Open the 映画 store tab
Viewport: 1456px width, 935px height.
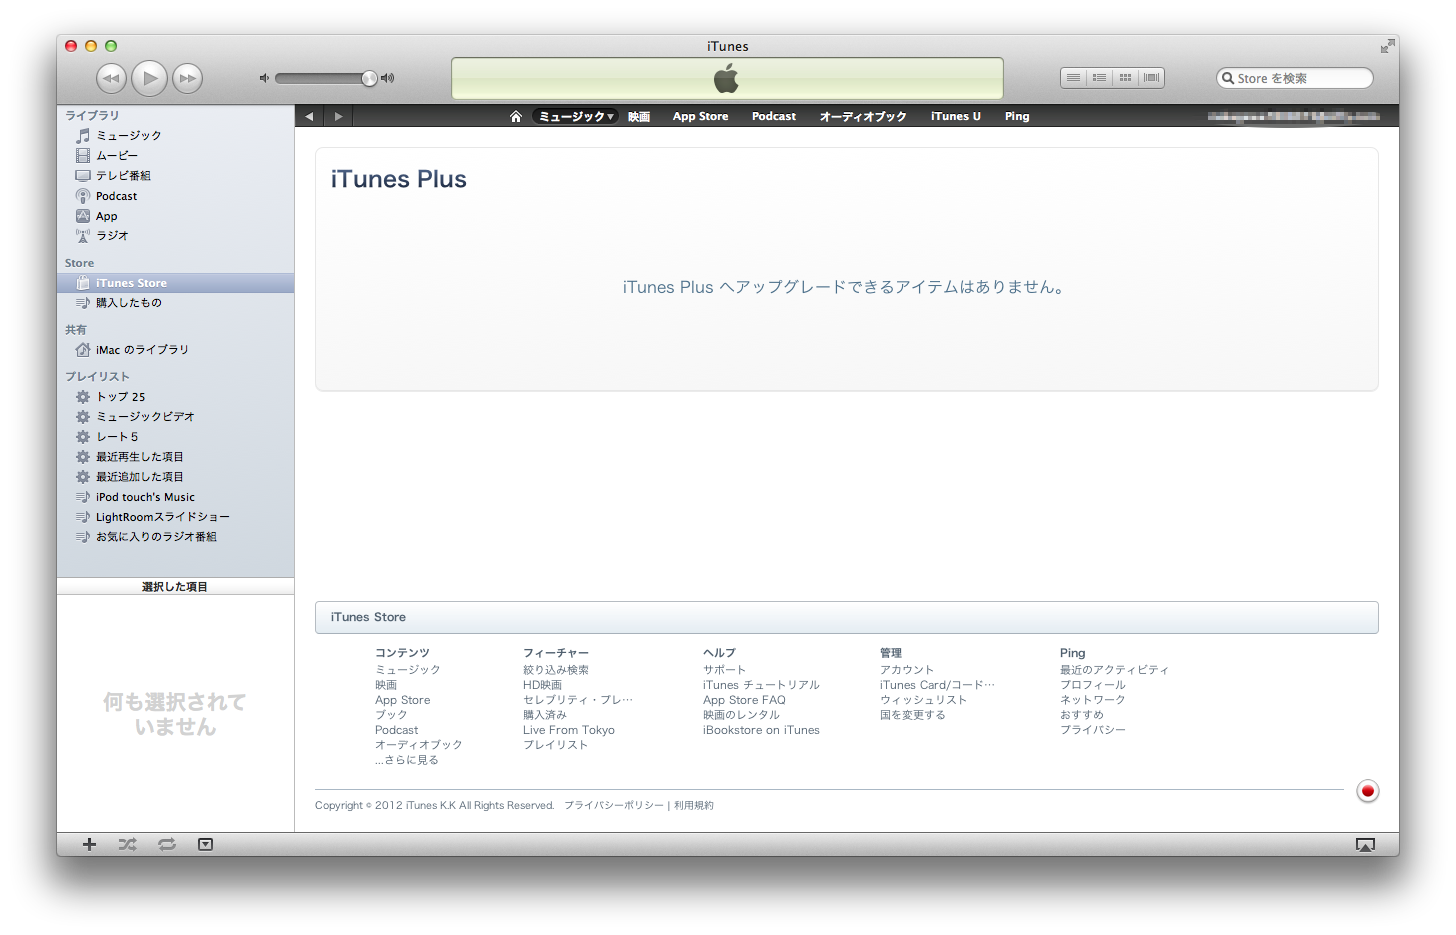pyautogui.click(x=639, y=116)
